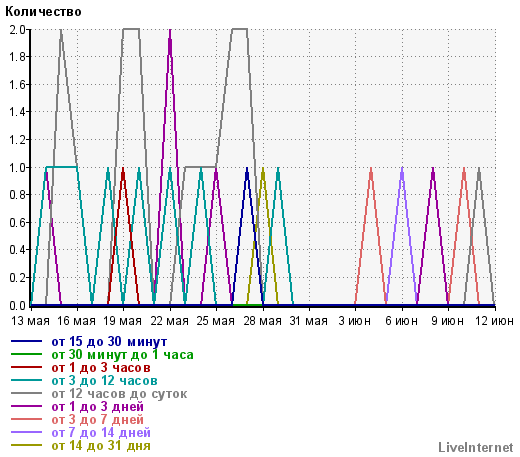Image resolution: width=520 pixels, height=457 pixels.
Task: Select the 'от 3 до 12 часов' legend entry
Action: [x=104, y=381]
